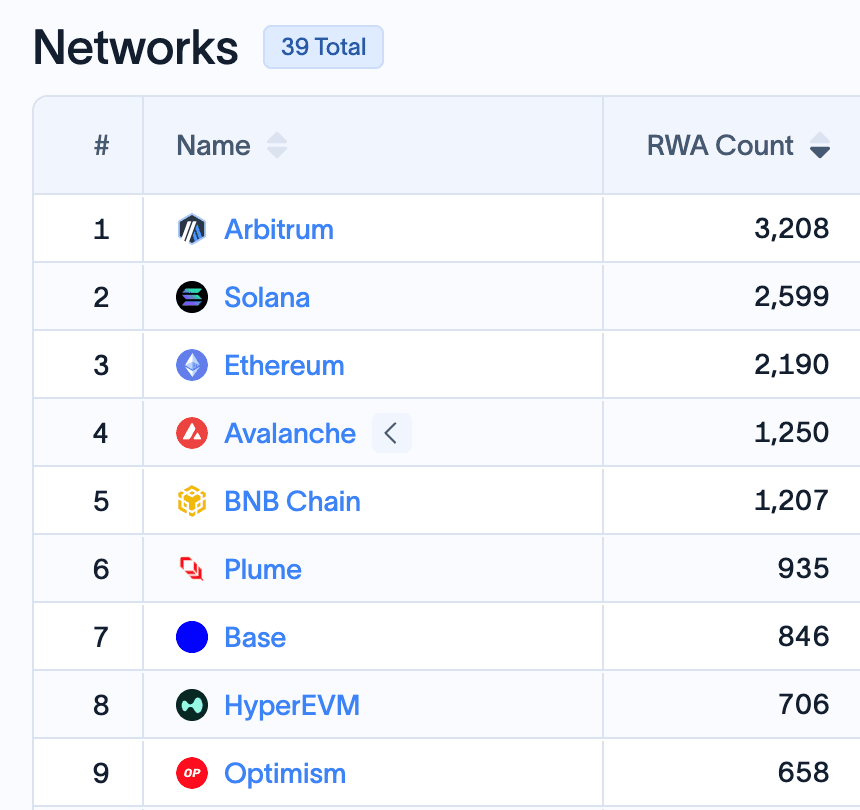Click rank number 1 in Arbitrum row
The height and width of the screenshot is (810, 860).
101,229
